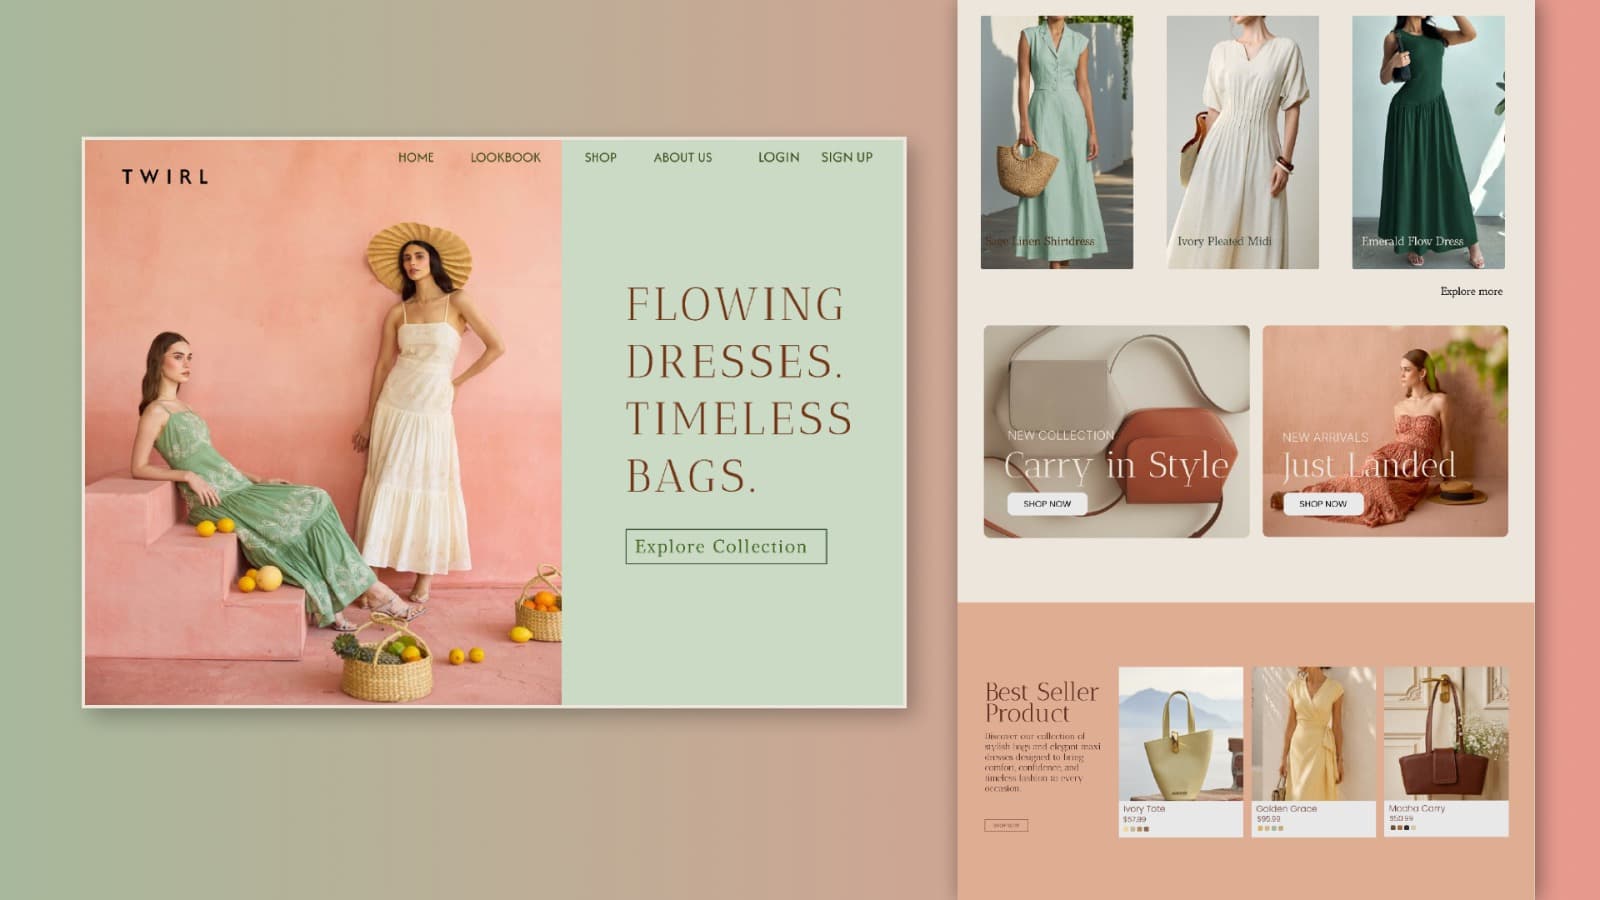
Task: Open the SHOP nav item
Action: click(x=600, y=157)
